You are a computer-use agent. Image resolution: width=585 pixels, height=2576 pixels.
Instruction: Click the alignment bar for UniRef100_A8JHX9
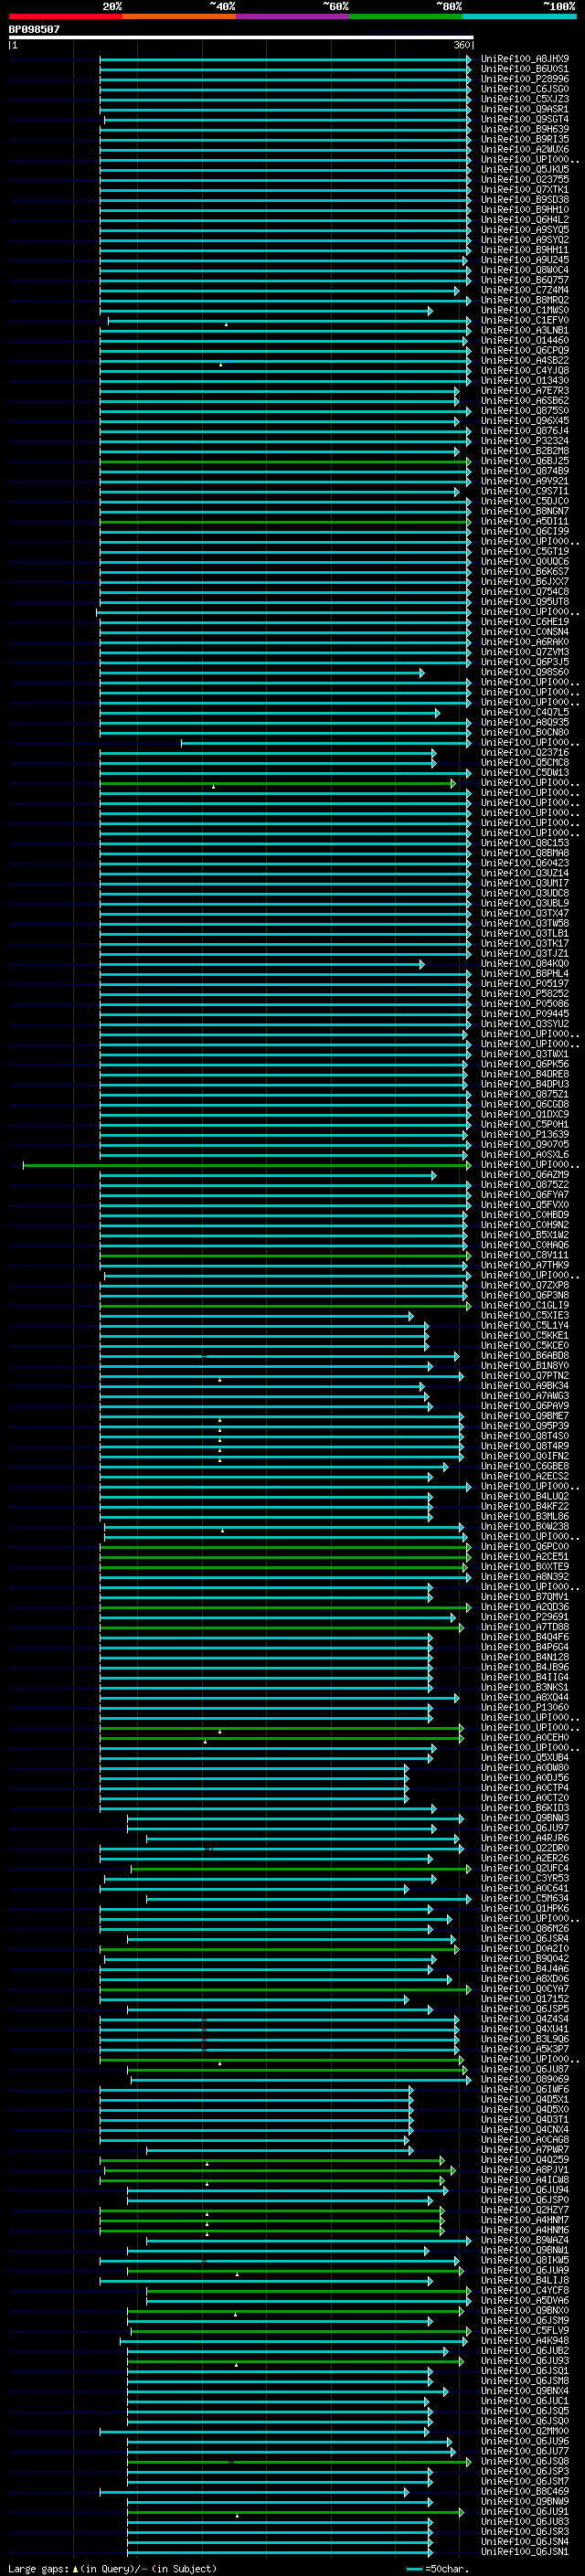[285, 59]
